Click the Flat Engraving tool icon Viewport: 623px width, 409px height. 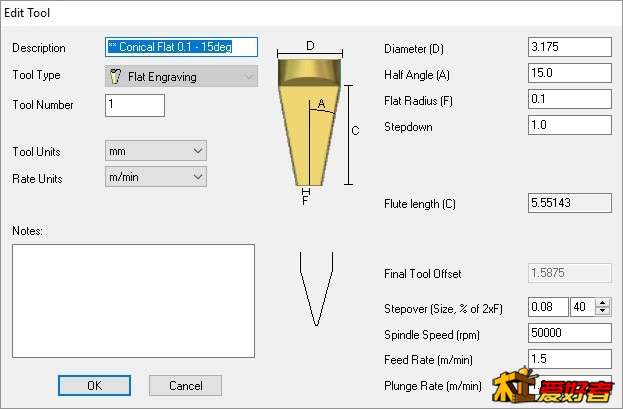115,76
